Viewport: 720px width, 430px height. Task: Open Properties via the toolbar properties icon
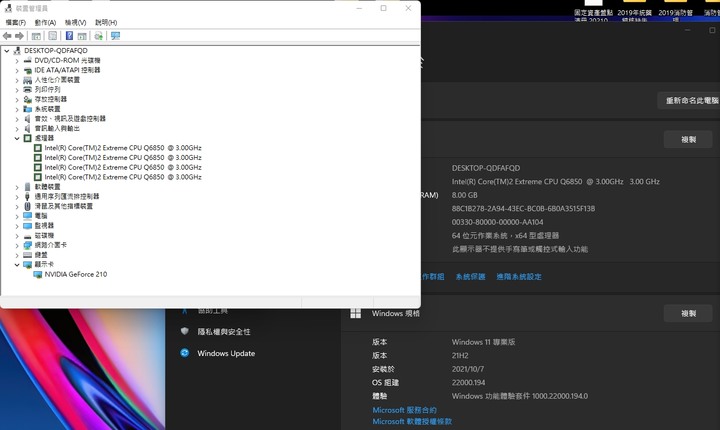pos(53,36)
